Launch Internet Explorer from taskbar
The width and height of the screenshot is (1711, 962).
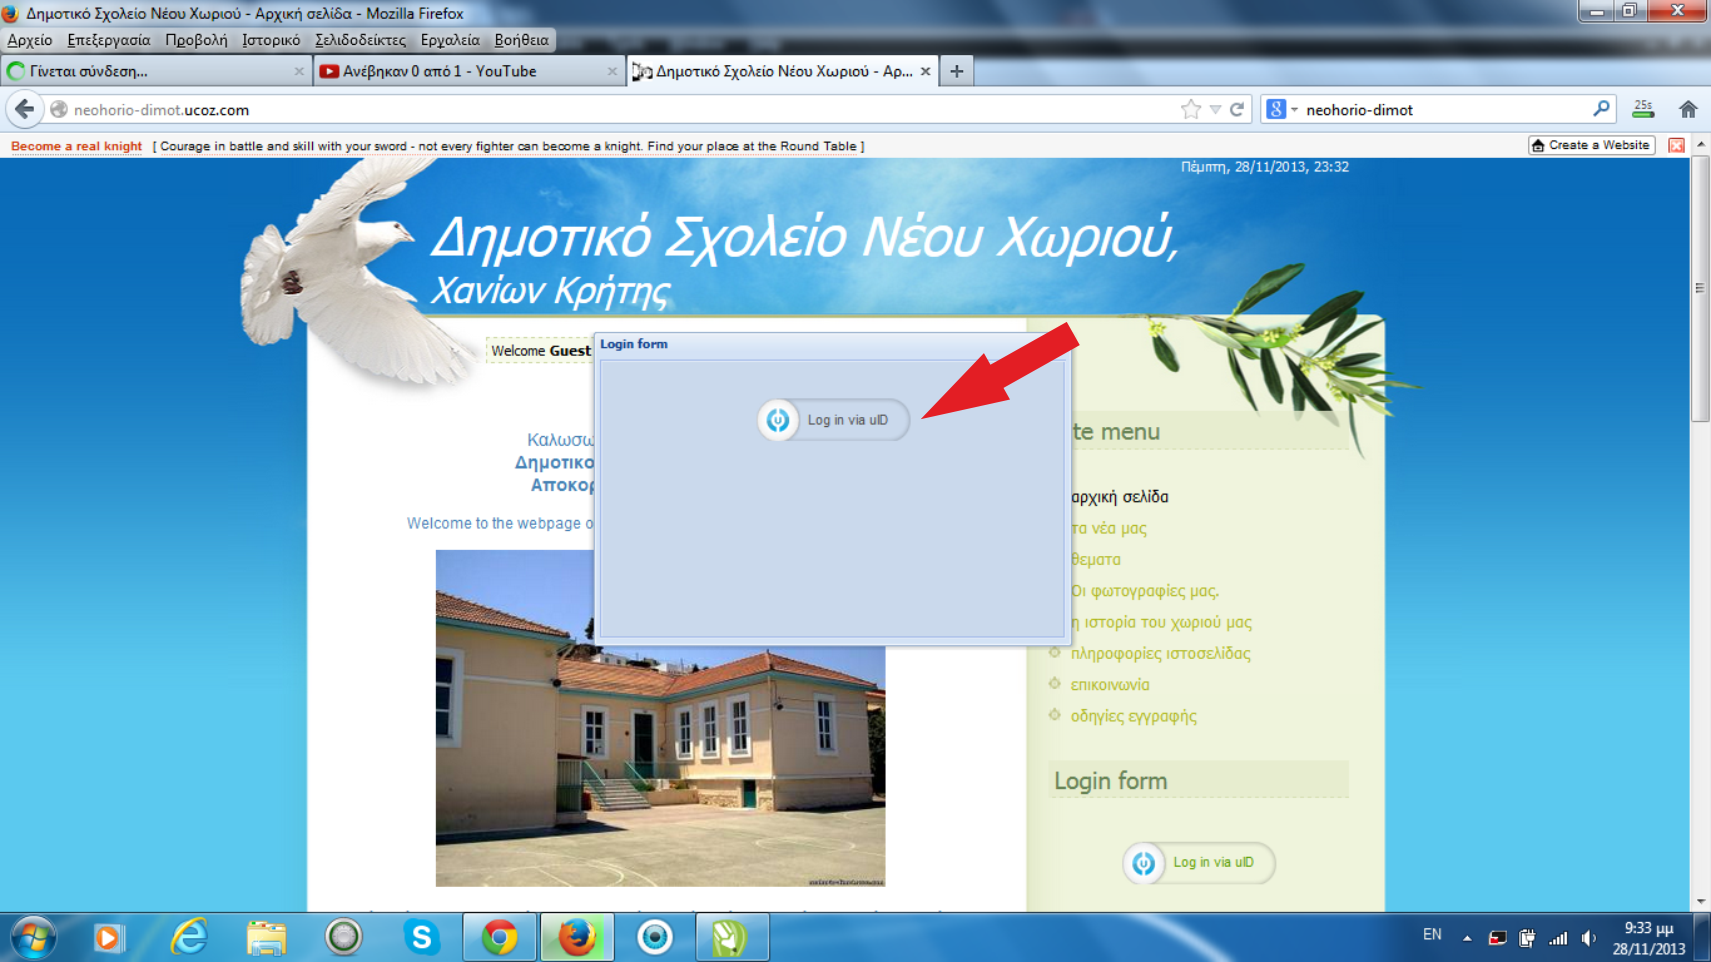pyautogui.click(x=188, y=937)
